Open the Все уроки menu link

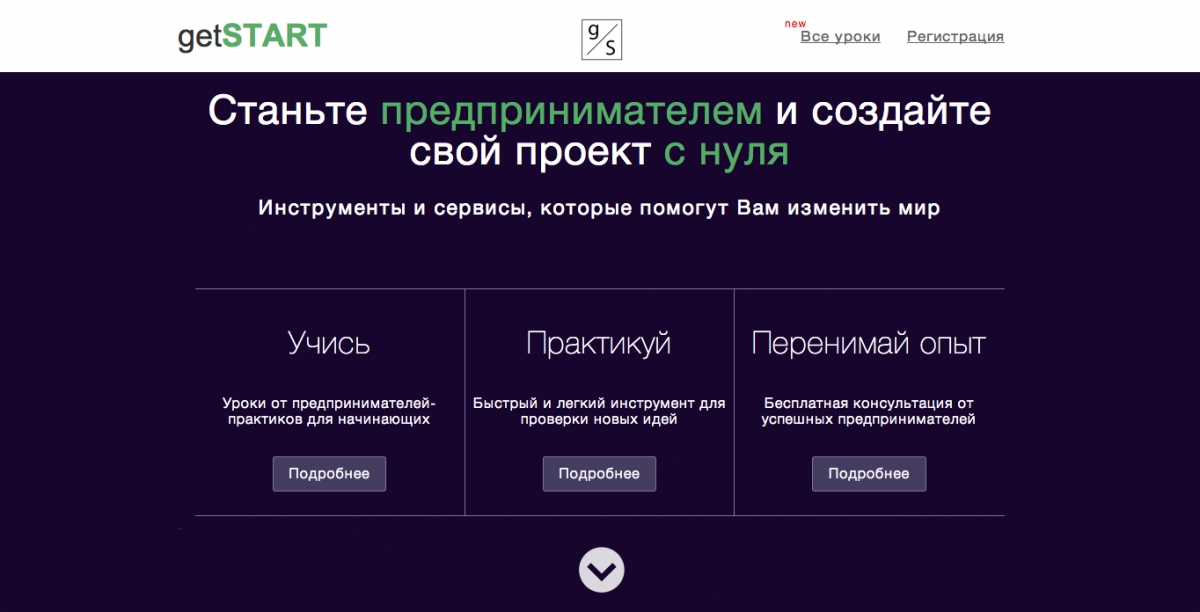(840, 37)
